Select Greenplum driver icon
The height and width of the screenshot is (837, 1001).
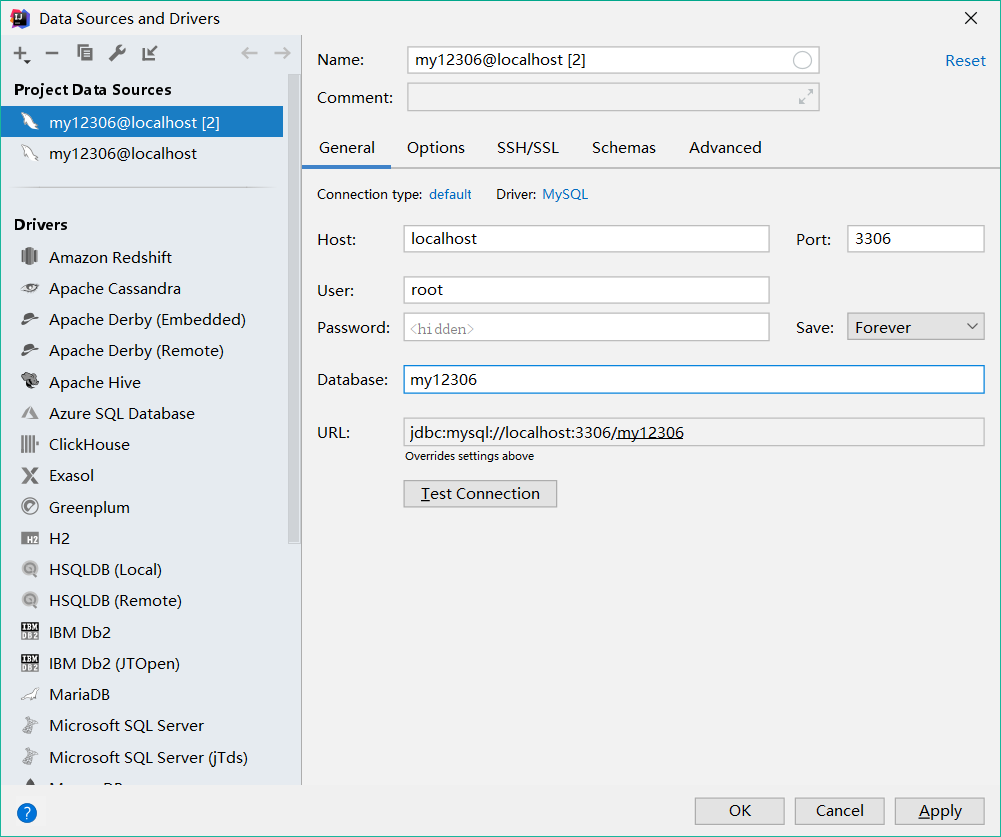[29, 506]
